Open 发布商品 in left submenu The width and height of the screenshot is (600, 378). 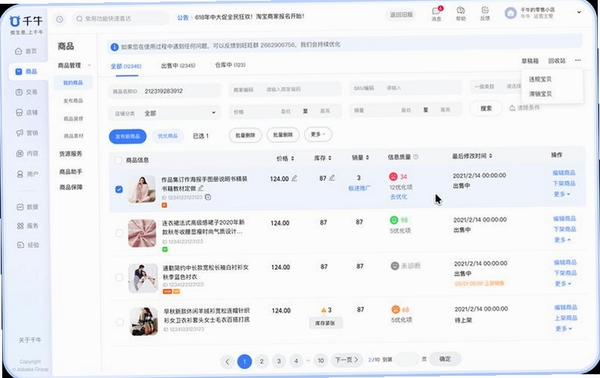[73, 101]
